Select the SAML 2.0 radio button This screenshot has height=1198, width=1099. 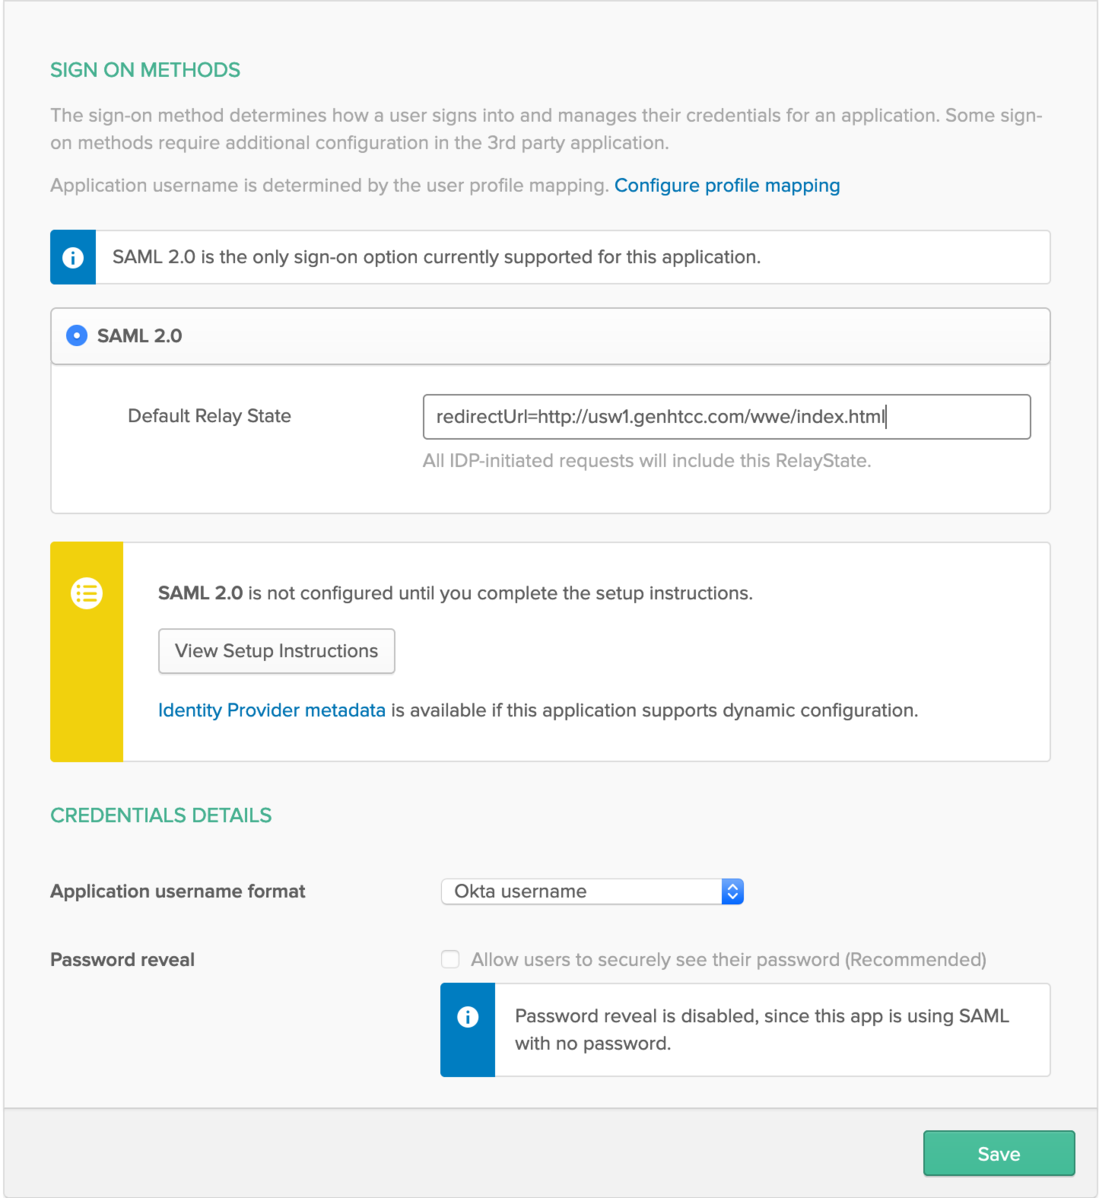point(76,335)
